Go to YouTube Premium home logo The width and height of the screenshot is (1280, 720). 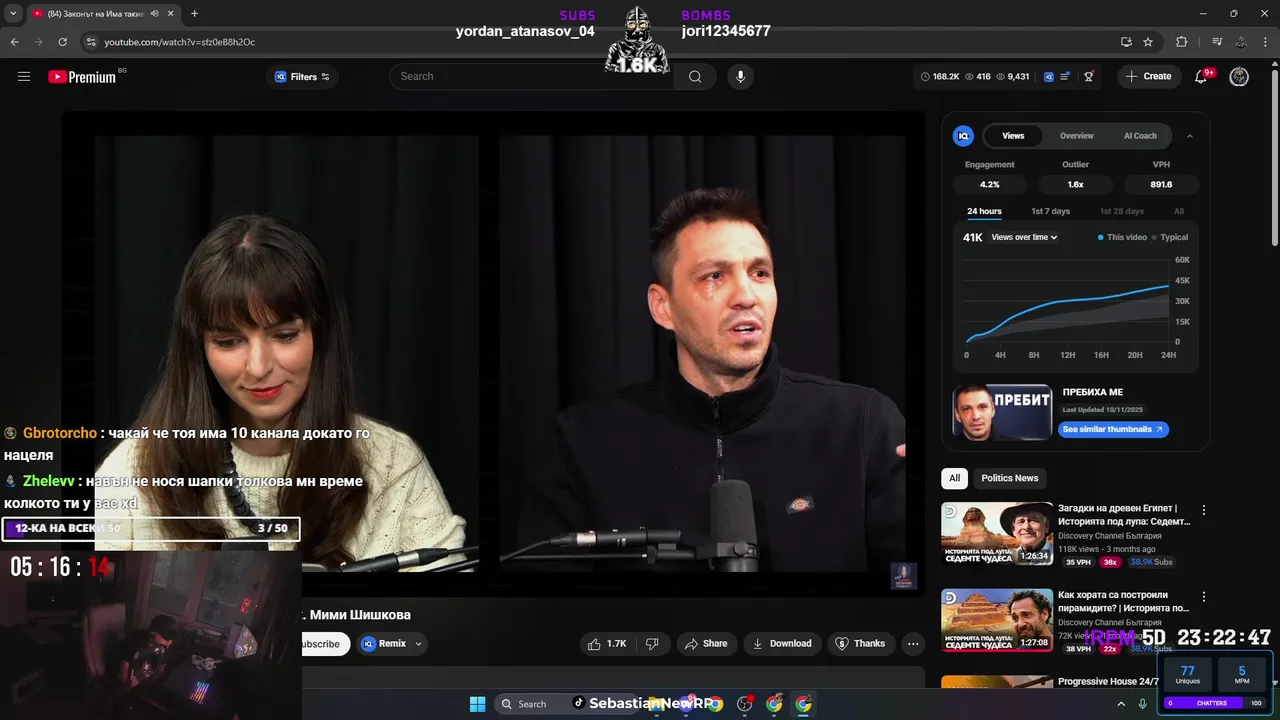(x=84, y=76)
